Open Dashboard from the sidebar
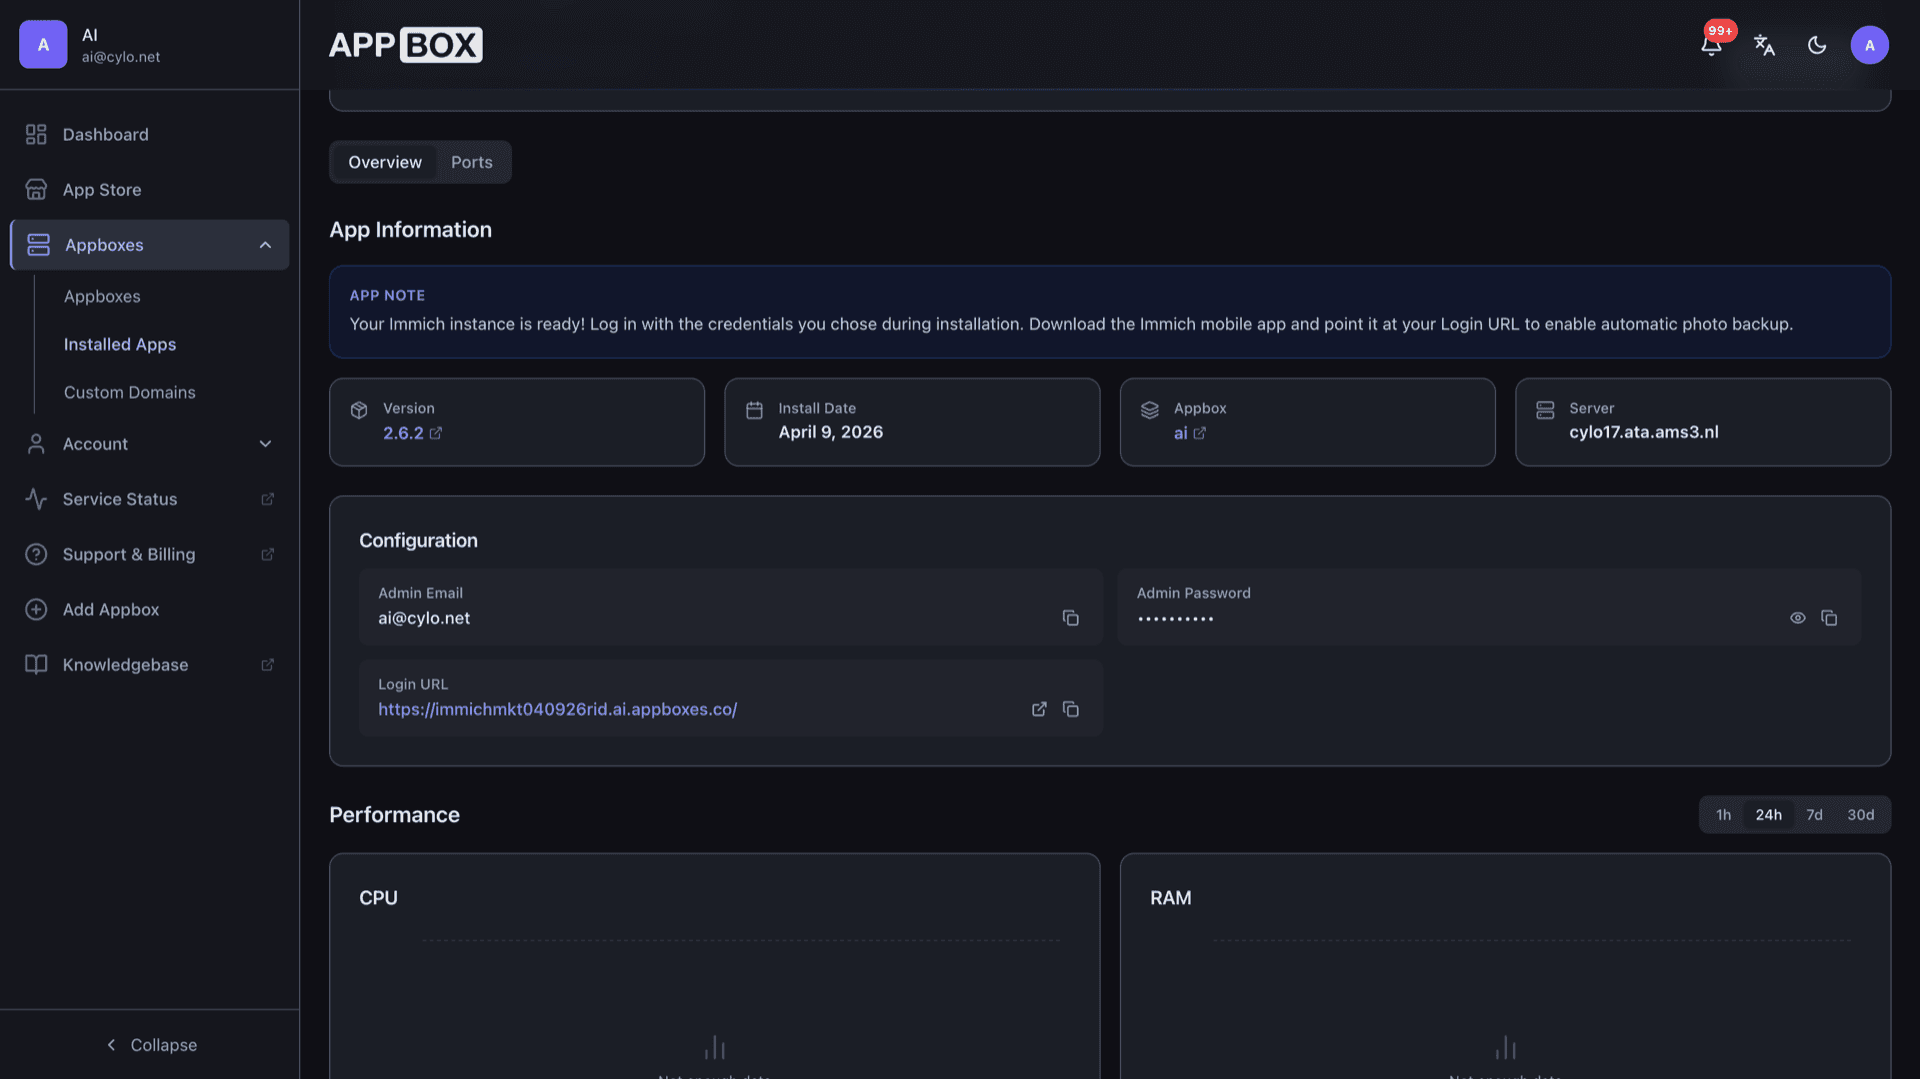 tap(150, 134)
